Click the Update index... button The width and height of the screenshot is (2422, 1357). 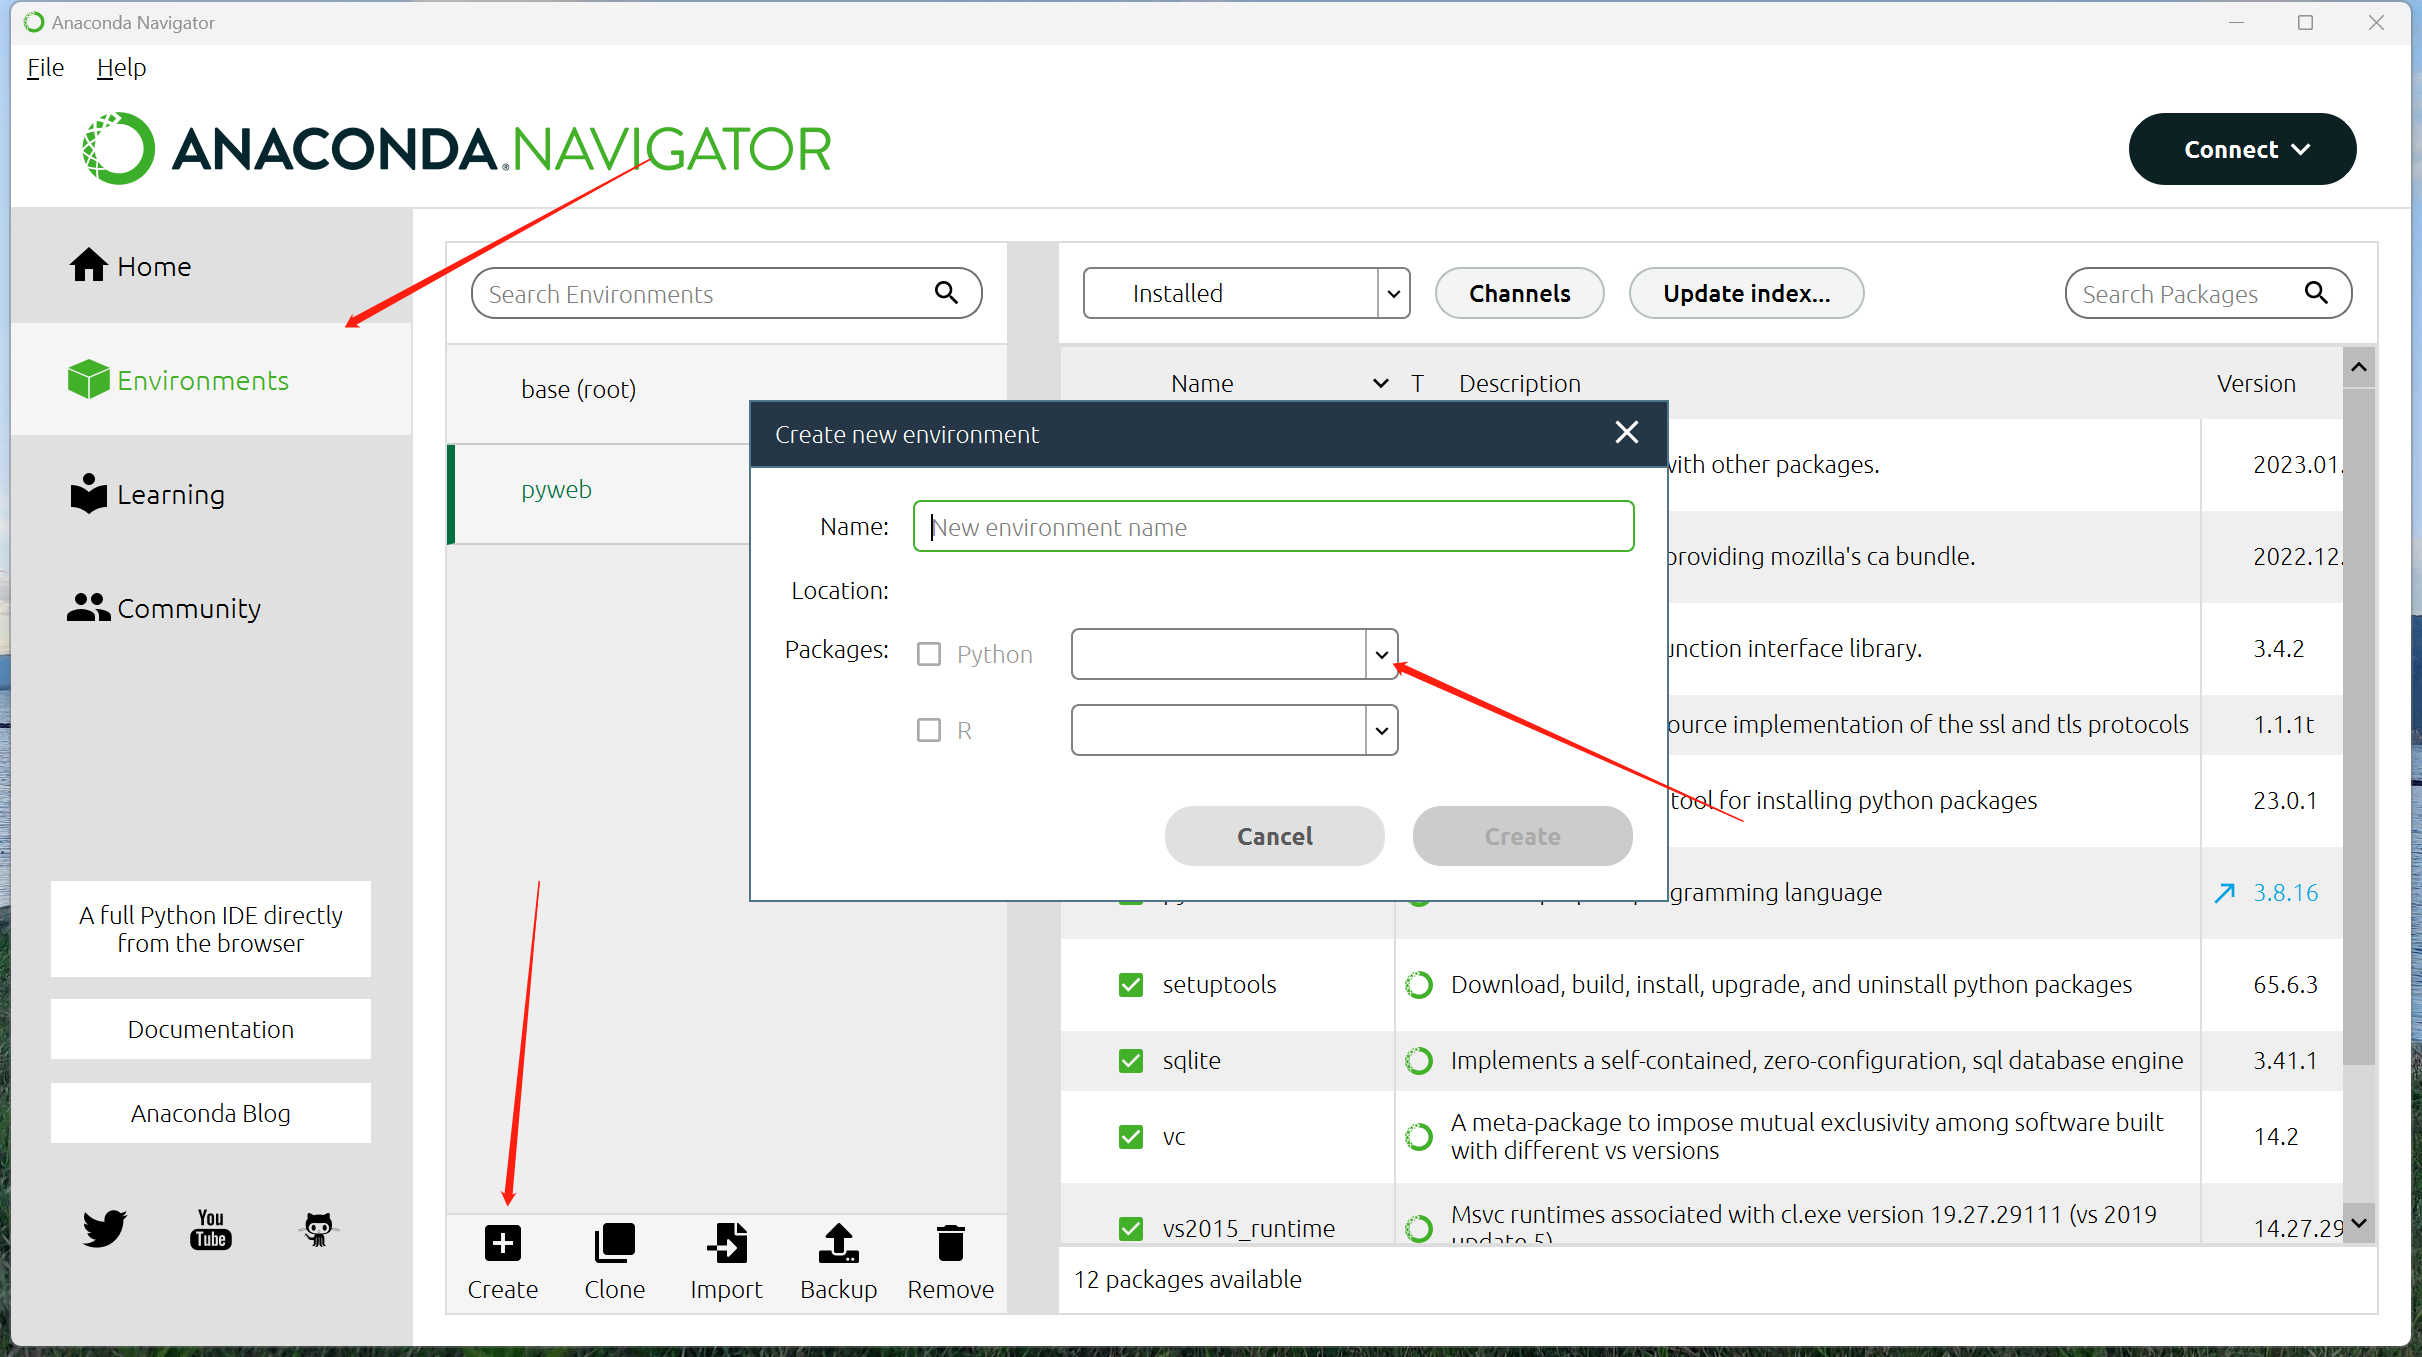click(x=1746, y=293)
